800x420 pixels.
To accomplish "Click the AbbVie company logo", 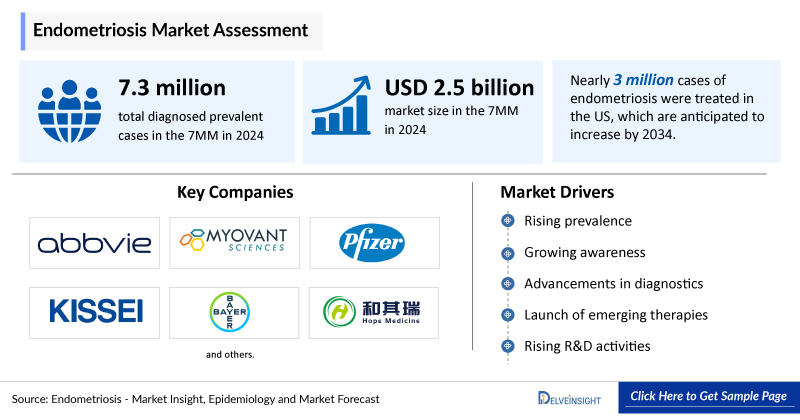I will pos(94,243).
